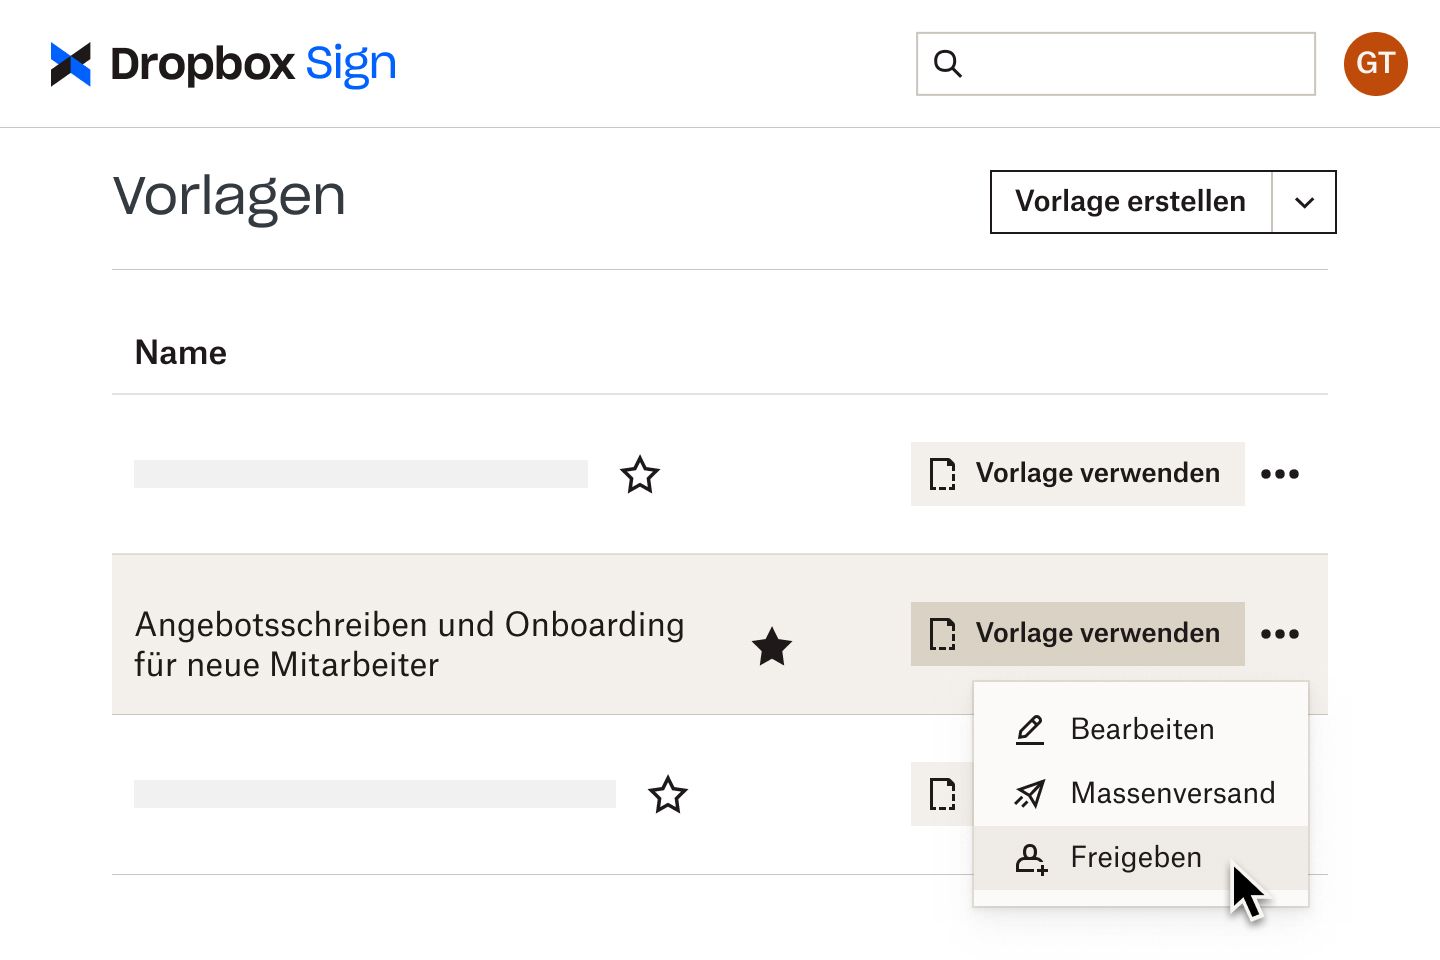Click the Dropbox Sign logo
The height and width of the screenshot is (960, 1440).
(223, 64)
